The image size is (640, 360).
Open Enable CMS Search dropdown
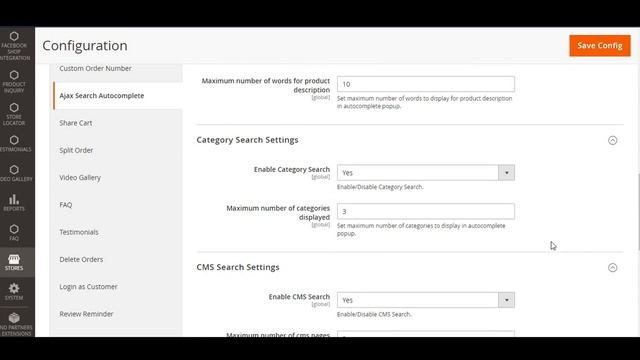(x=426, y=300)
